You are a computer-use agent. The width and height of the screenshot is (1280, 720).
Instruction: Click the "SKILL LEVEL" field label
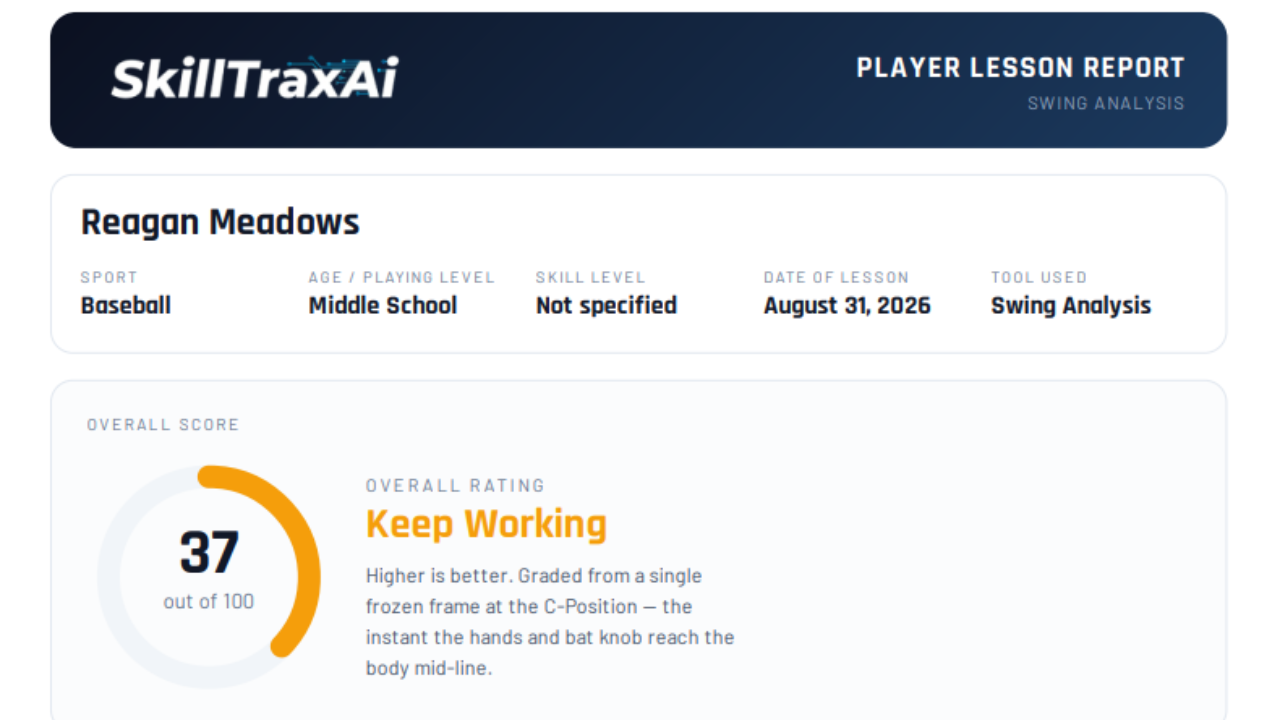click(591, 277)
